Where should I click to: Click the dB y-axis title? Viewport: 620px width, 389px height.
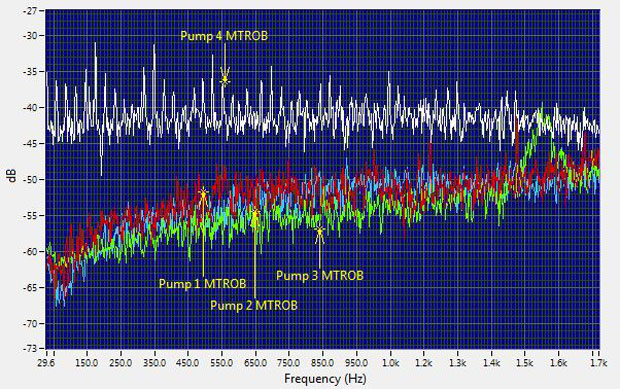12,175
